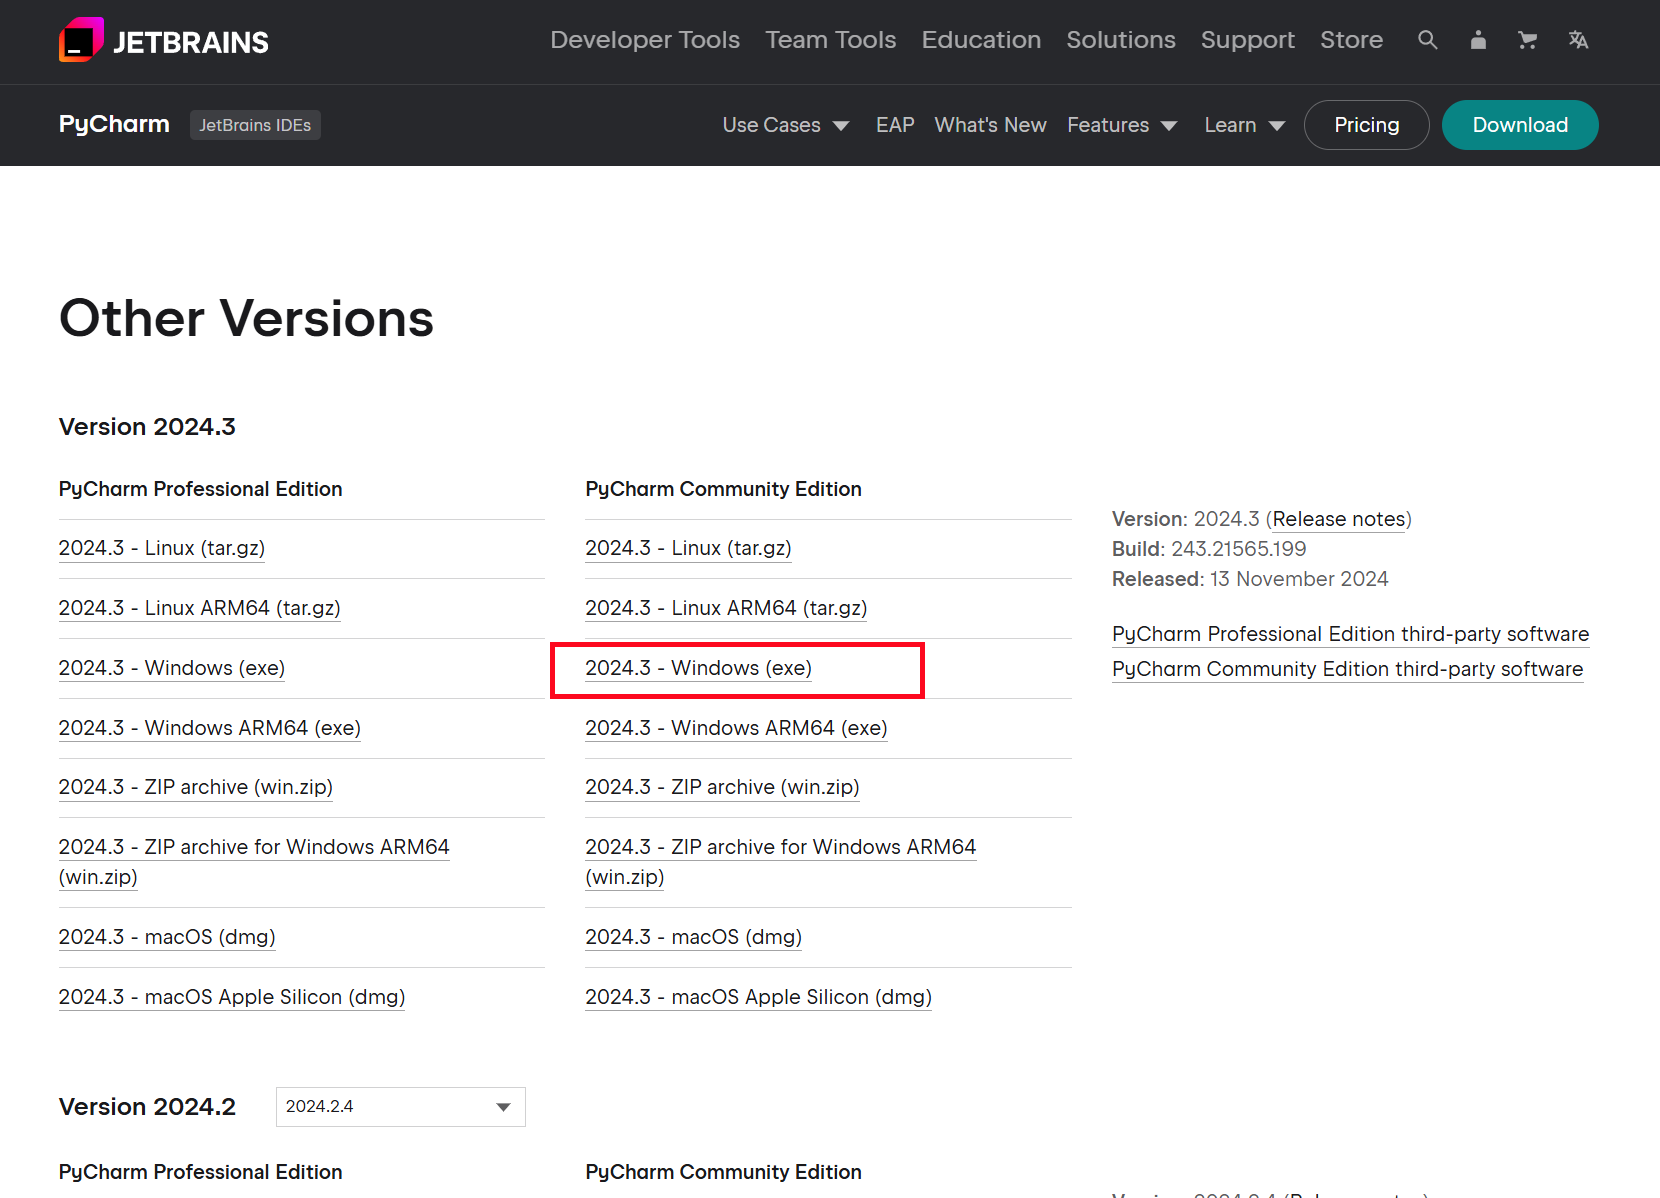
Task: Open the language selector icon
Action: (1578, 40)
